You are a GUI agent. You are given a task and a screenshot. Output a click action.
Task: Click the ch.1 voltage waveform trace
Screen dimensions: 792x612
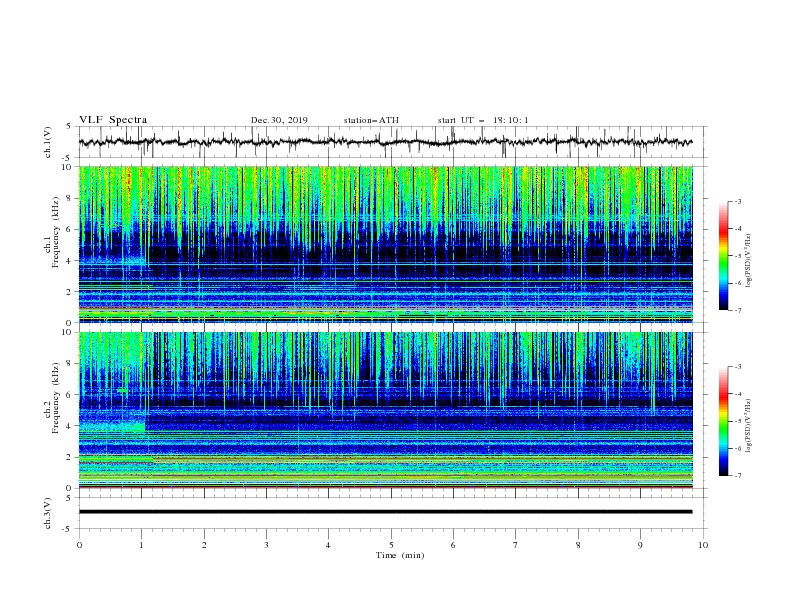coord(385,142)
